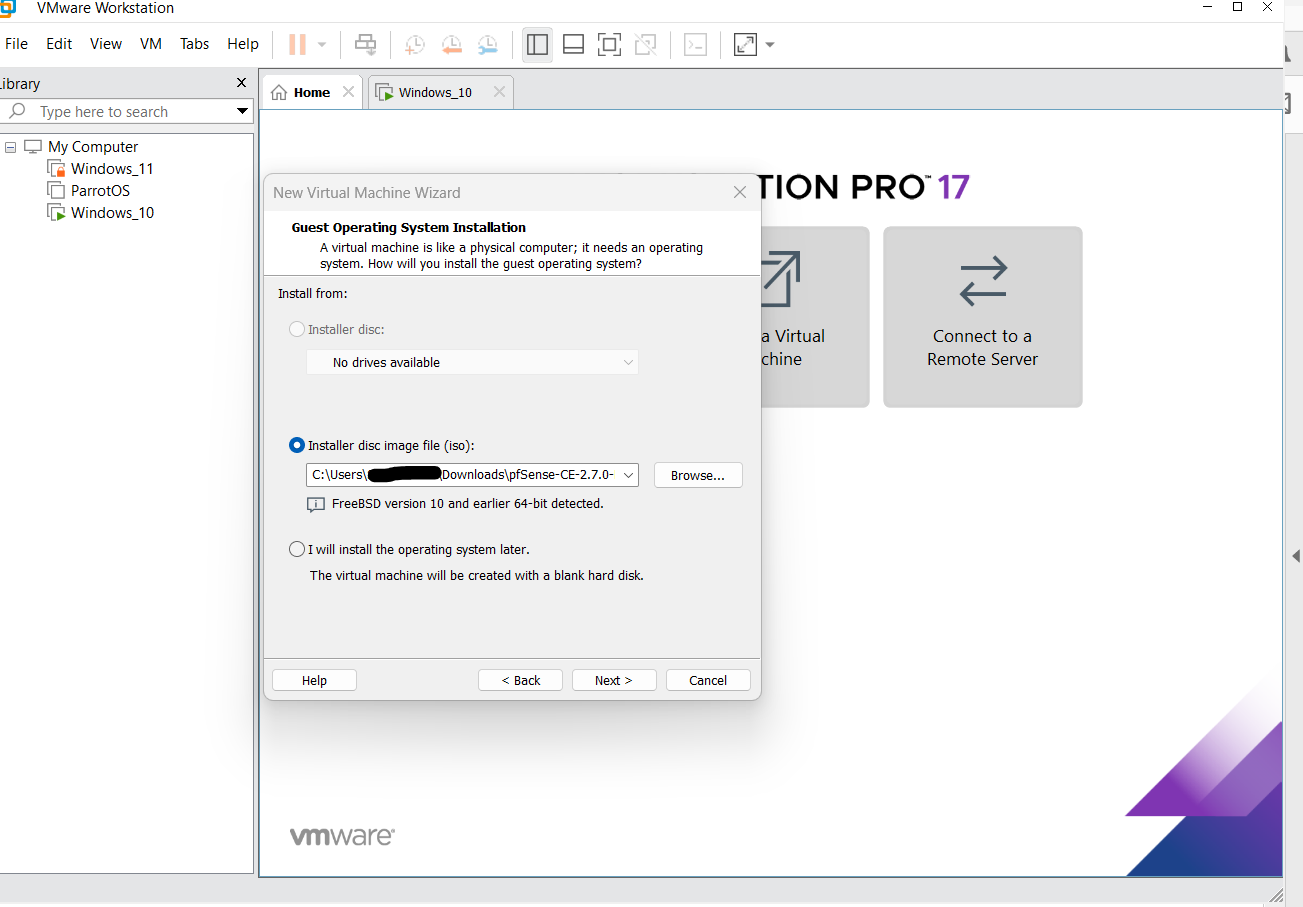Click the FreeBSD detected info icon

click(315, 504)
